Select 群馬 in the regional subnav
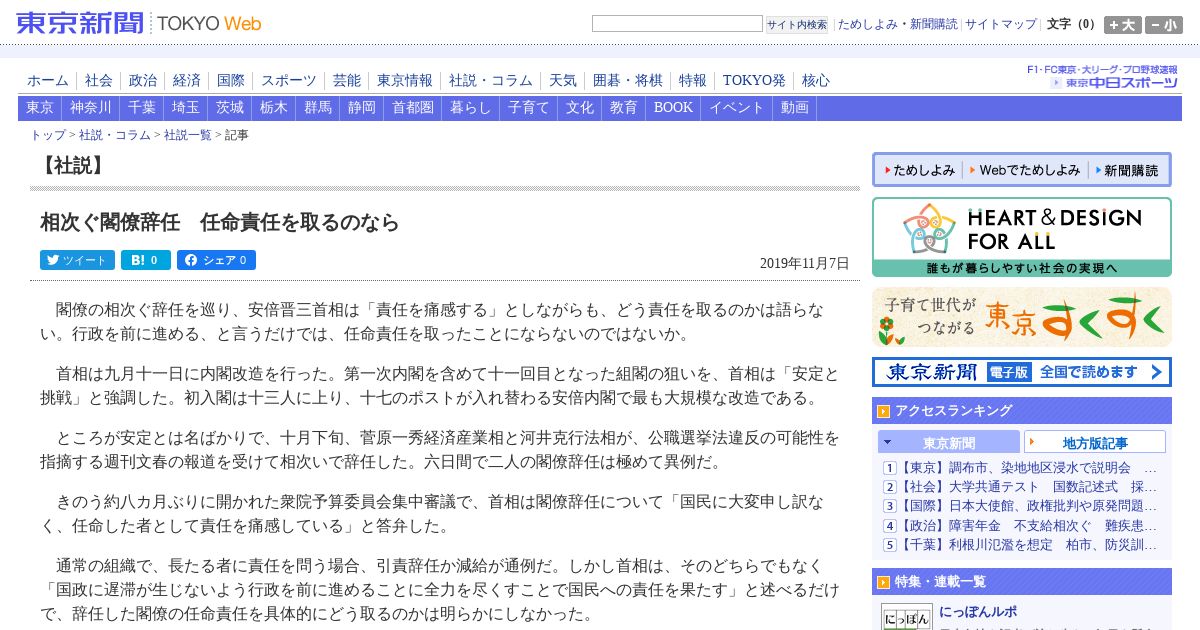The image size is (1200, 630). pyautogui.click(x=318, y=108)
